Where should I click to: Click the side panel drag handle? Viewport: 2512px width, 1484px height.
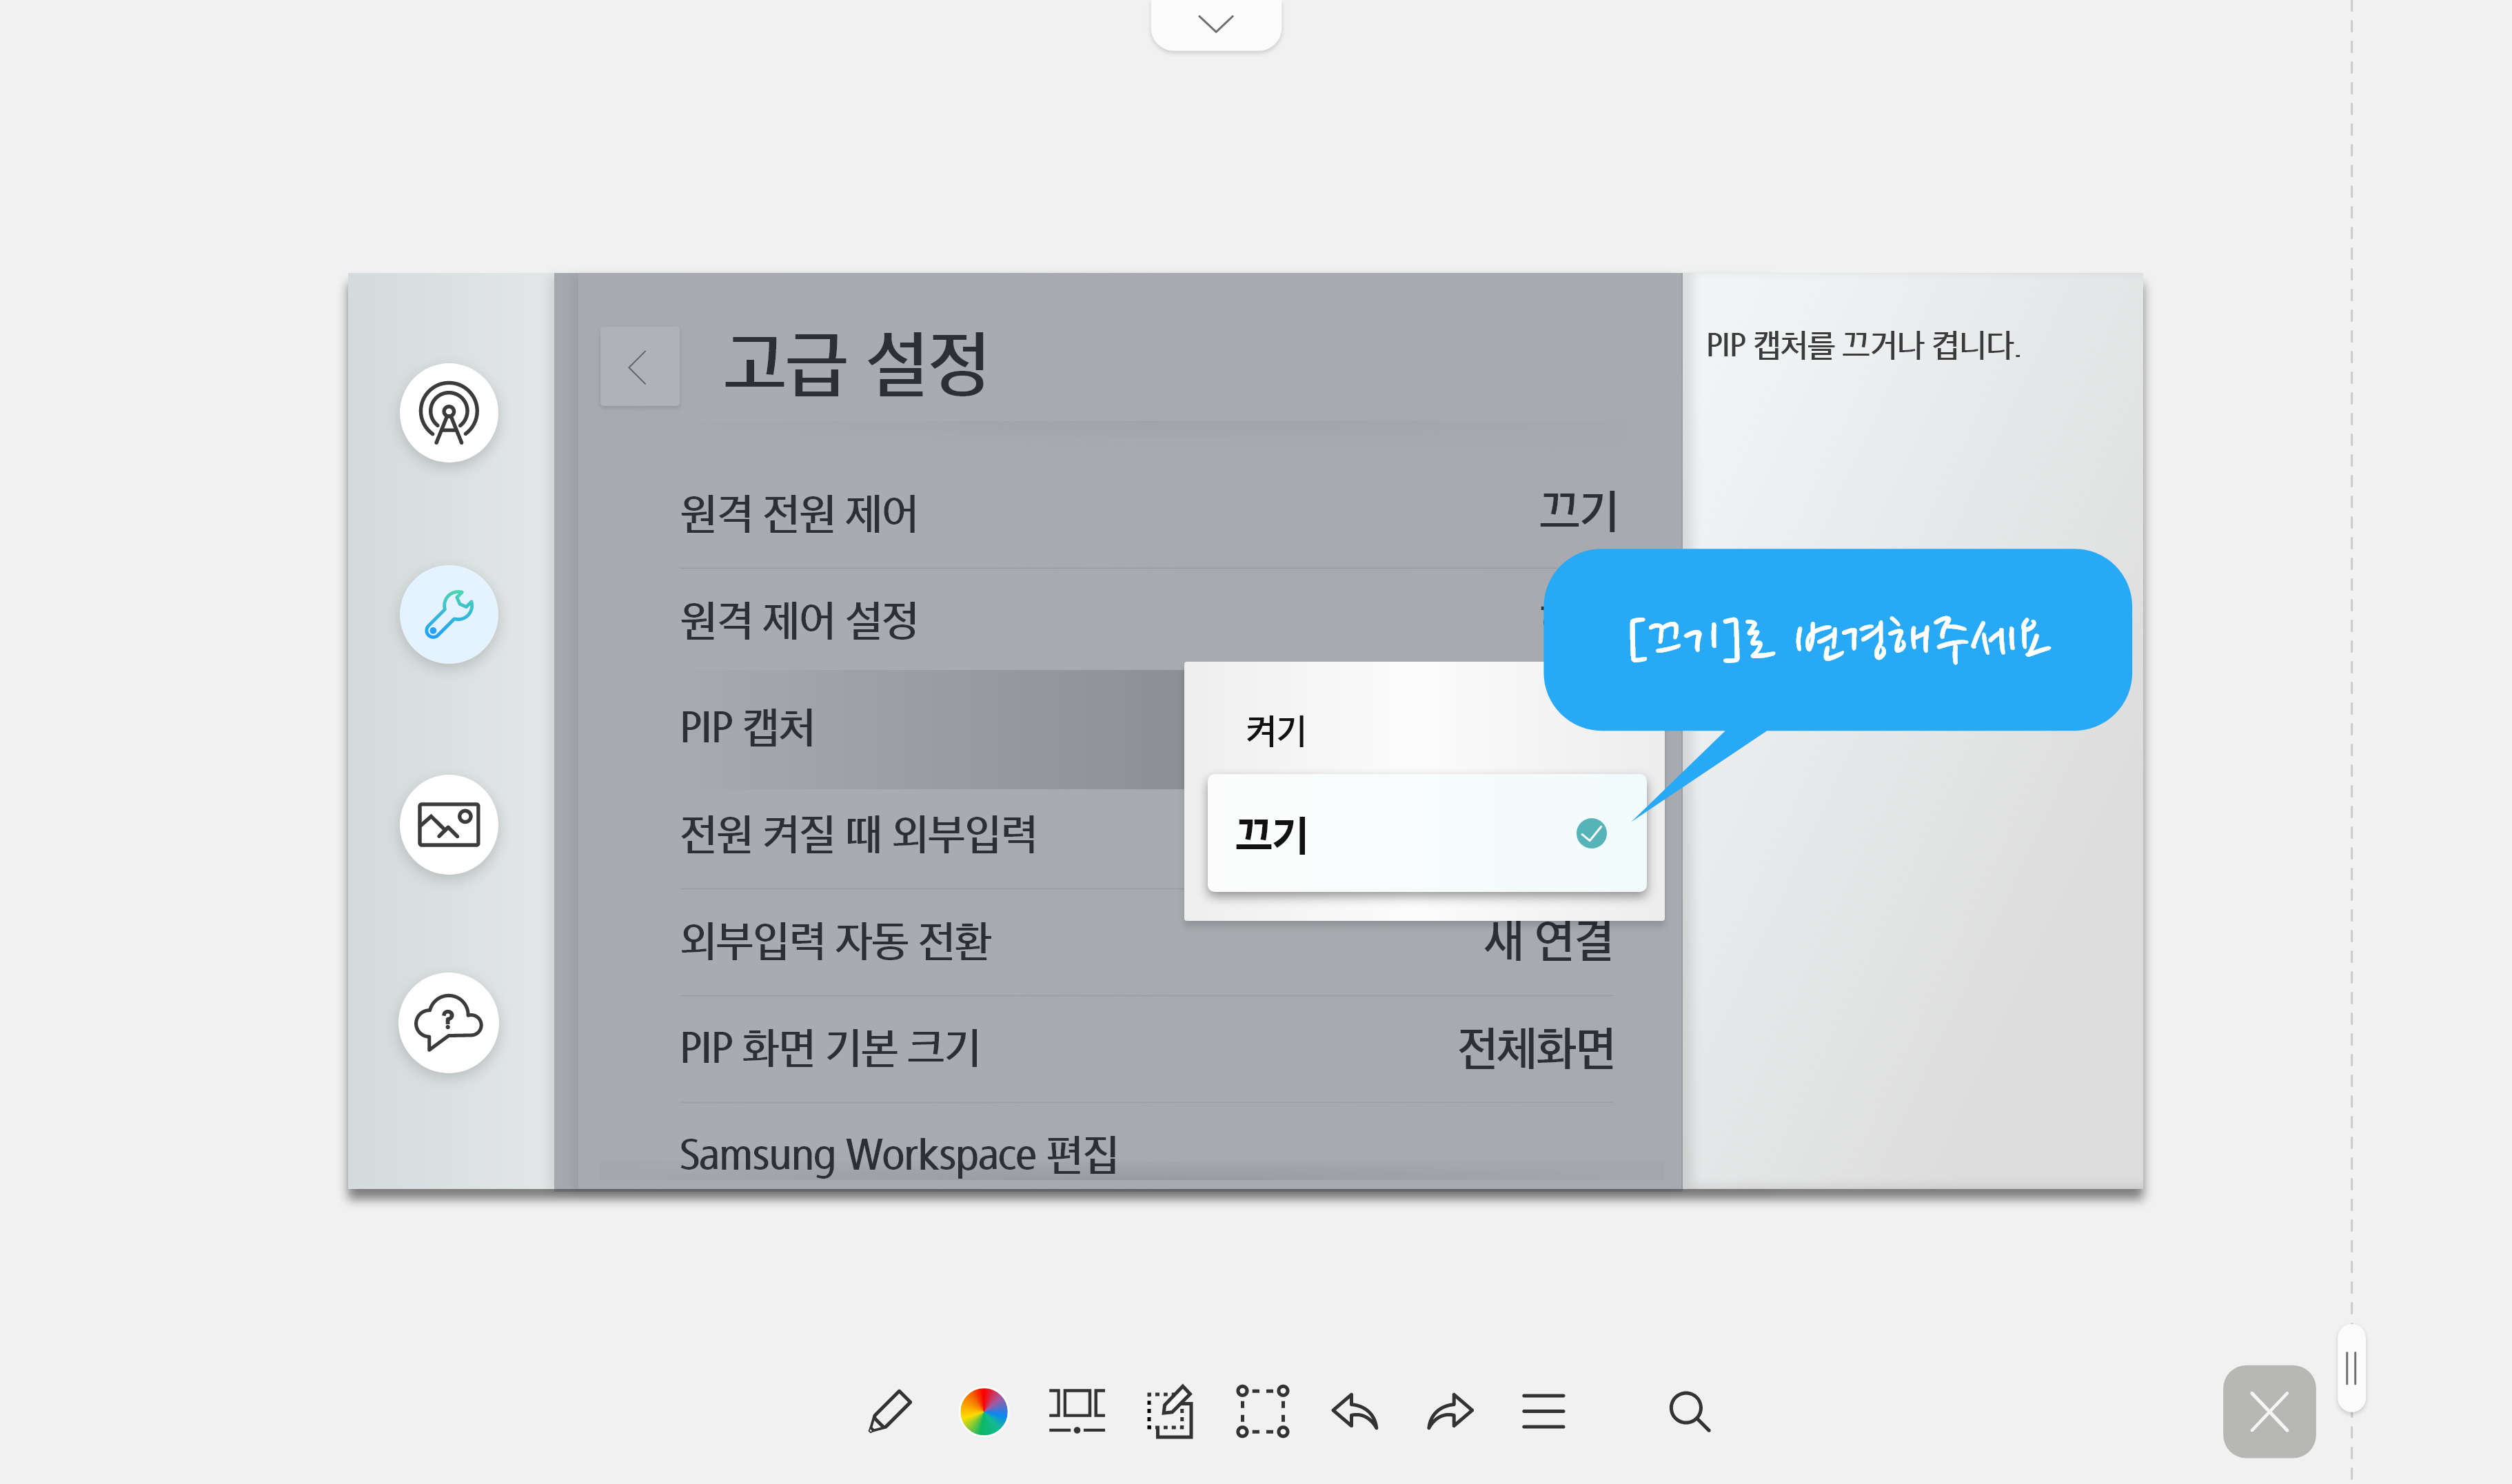coord(2351,1368)
